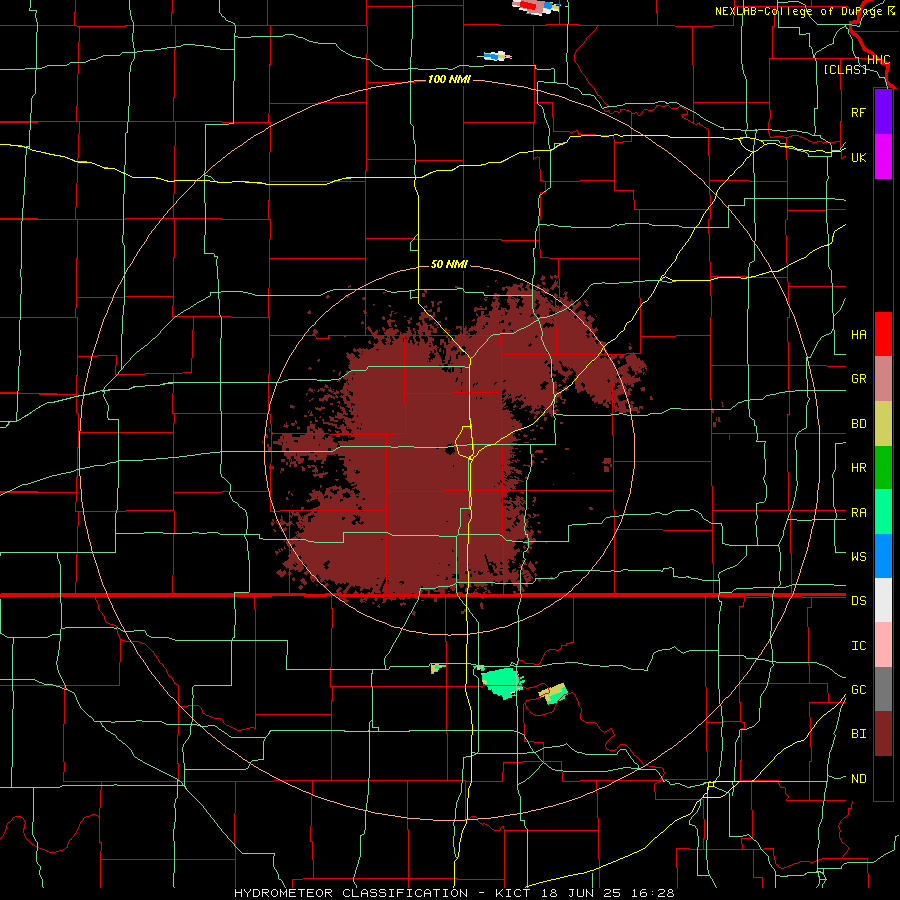Click the 50 NMI range ring label
The height and width of the screenshot is (900, 900).
[449, 265]
